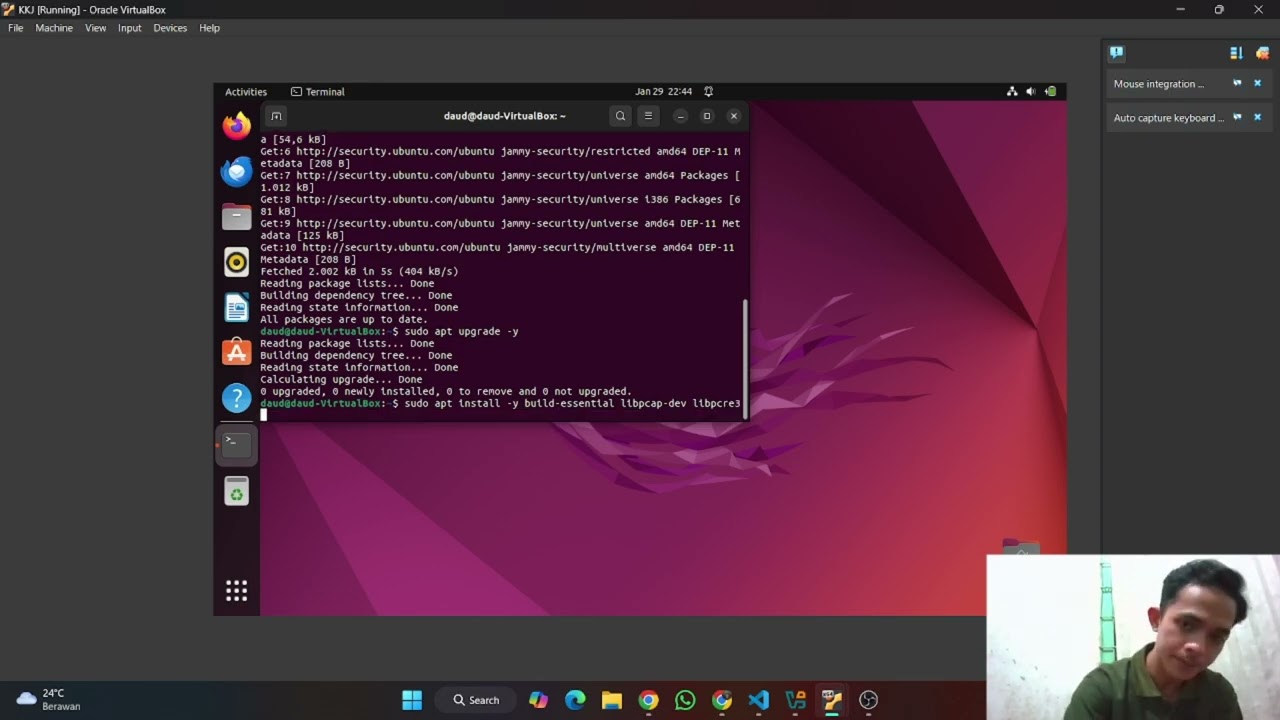Open Visual Studio Code from taskbar
1280x720 pixels.
pyautogui.click(x=758, y=700)
